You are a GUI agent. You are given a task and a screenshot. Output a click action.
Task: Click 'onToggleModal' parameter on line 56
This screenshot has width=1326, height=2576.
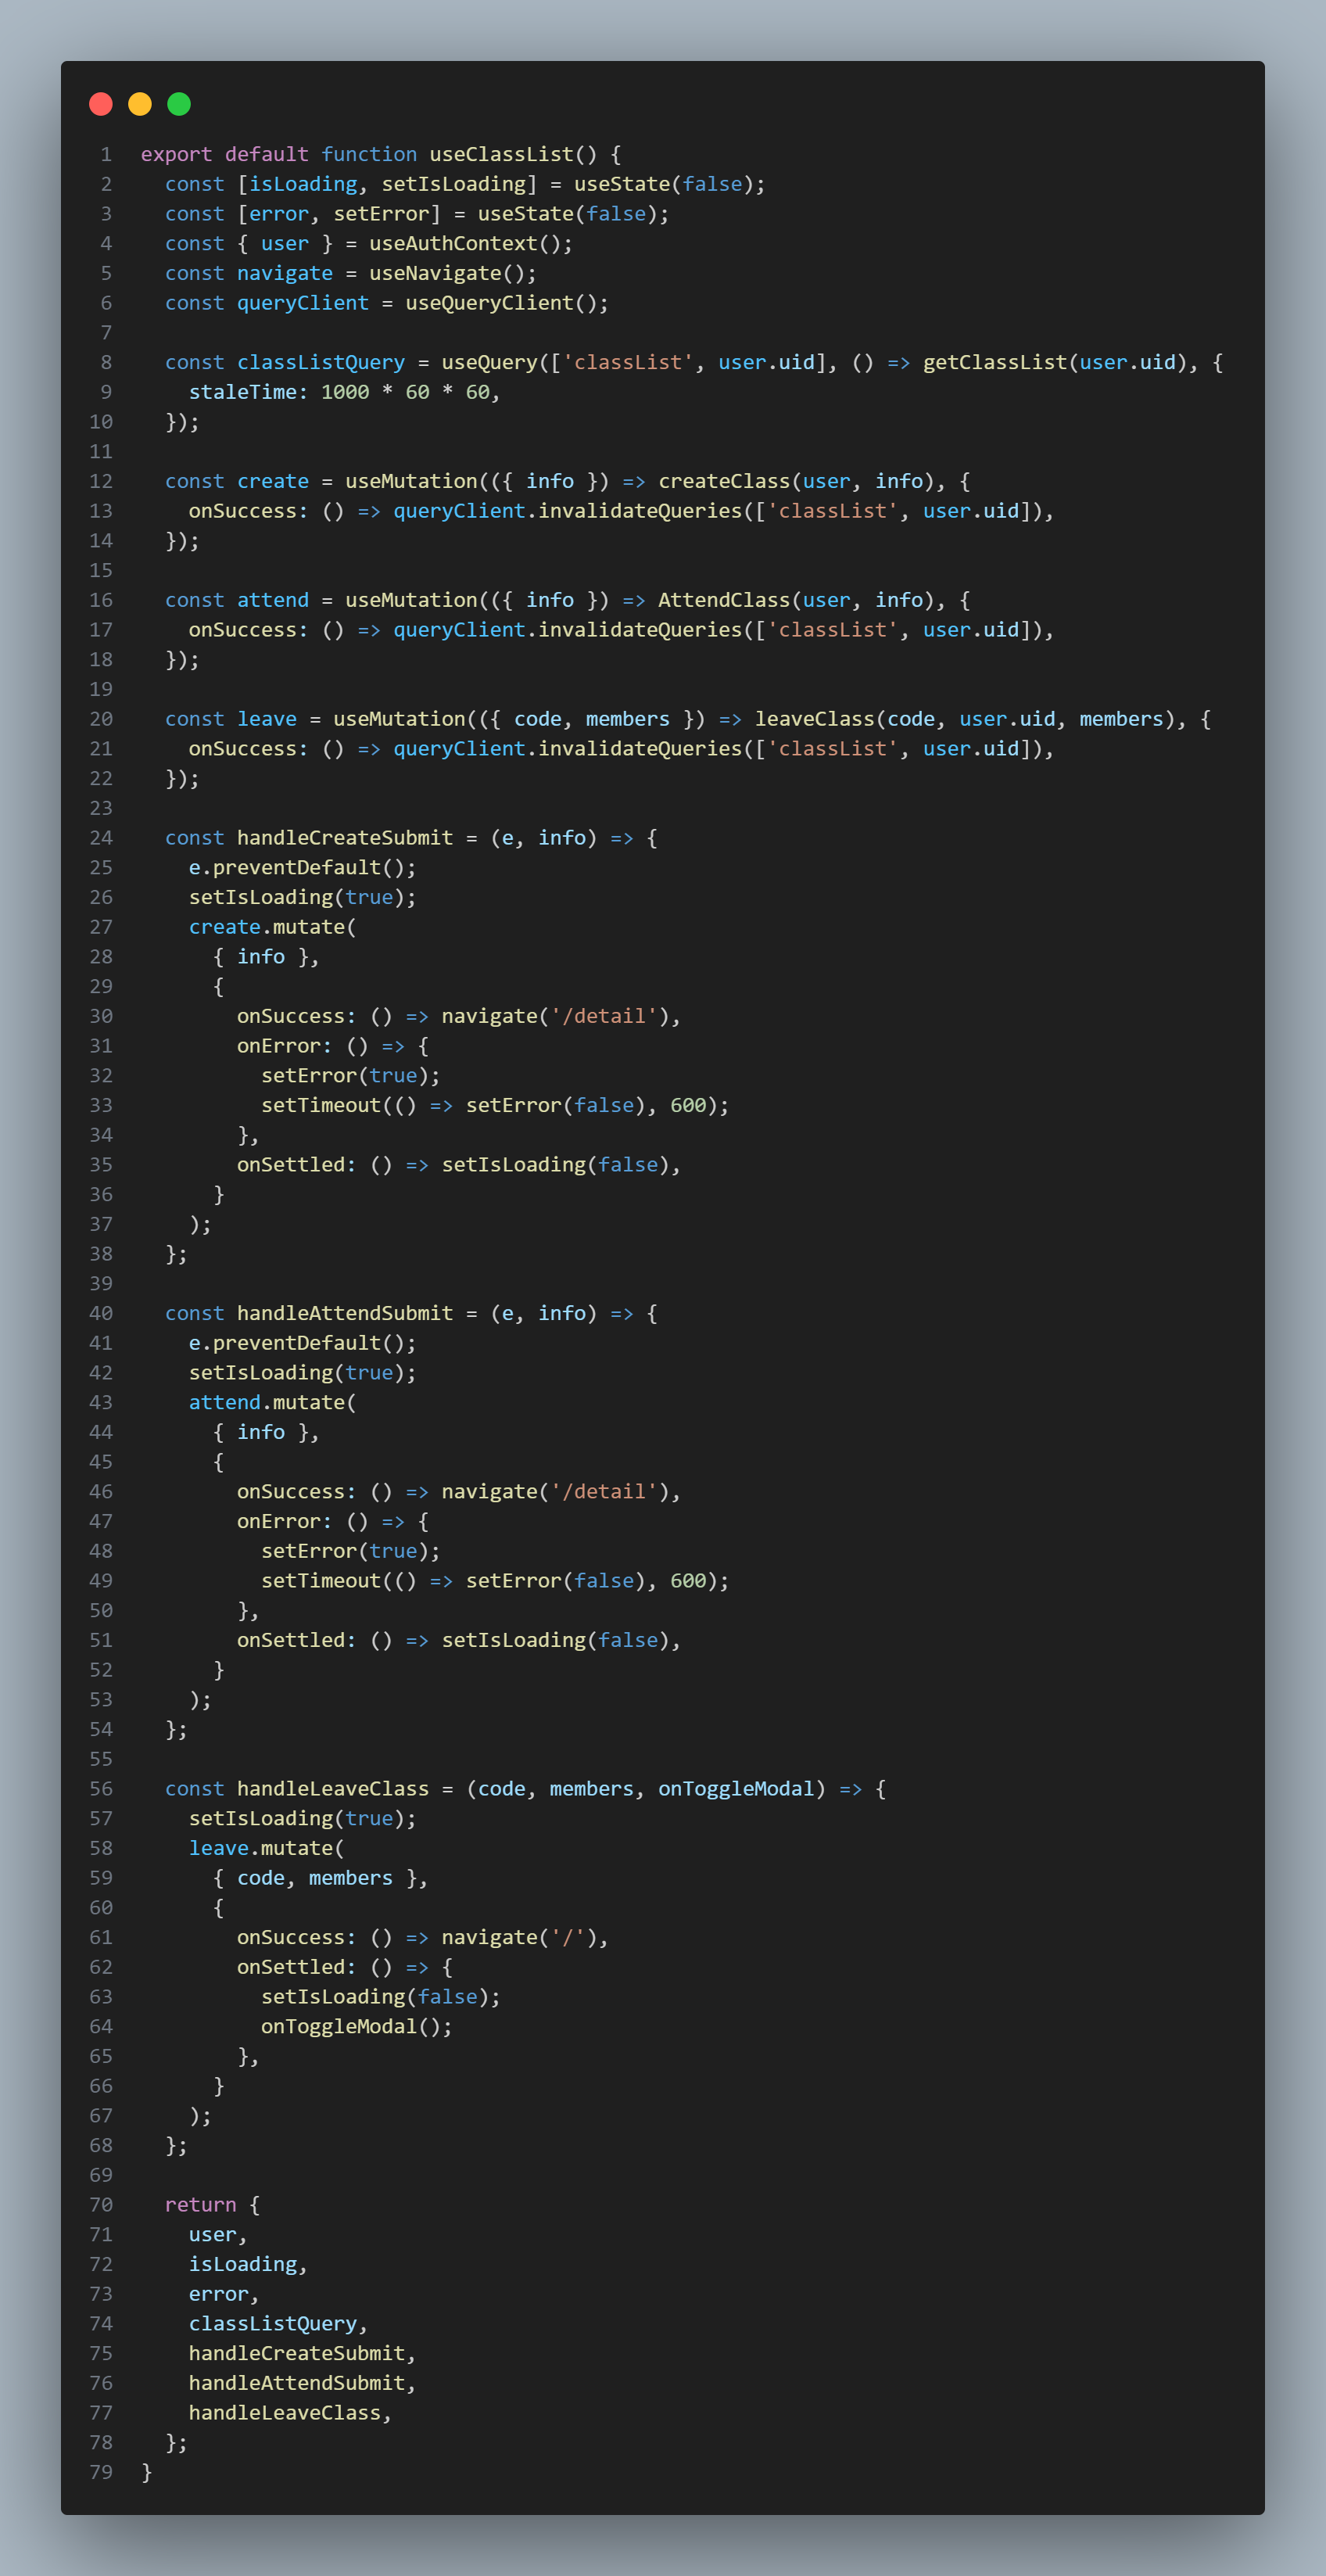pyautogui.click(x=736, y=1789)
